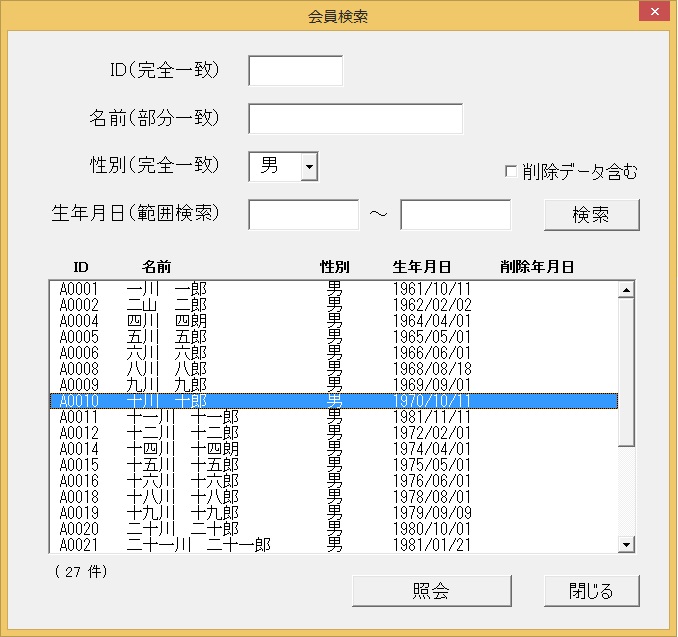Click the list scroll up arrow
678x637 pixels.
[626, 290]
